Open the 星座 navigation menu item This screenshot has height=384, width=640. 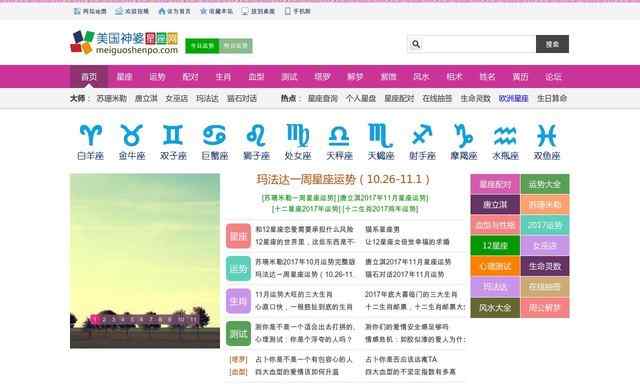click(124, 77)
